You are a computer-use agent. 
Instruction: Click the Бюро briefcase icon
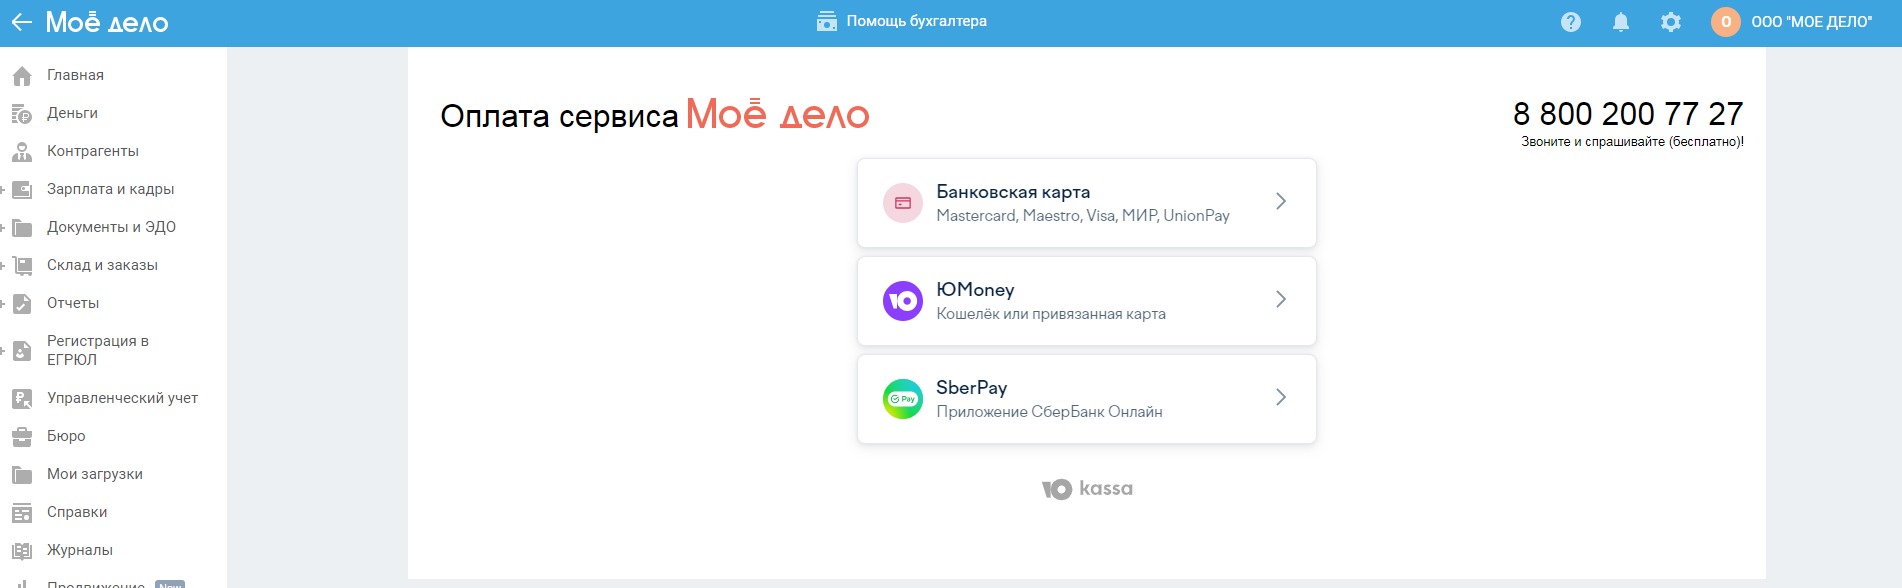(22, 437)
